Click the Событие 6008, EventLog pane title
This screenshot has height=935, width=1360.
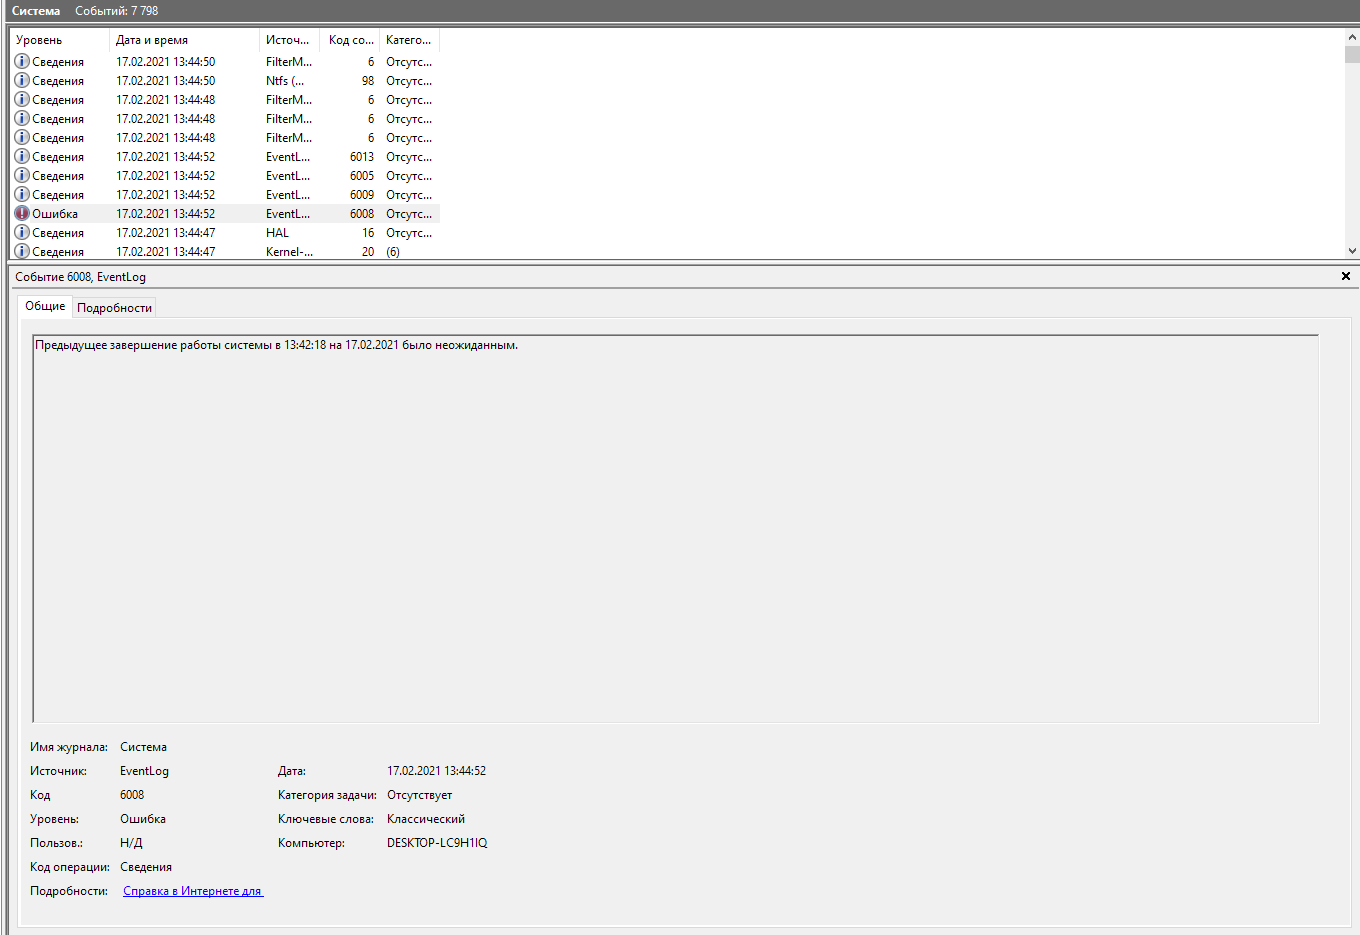pyautogui.click(x=80, y=277)
